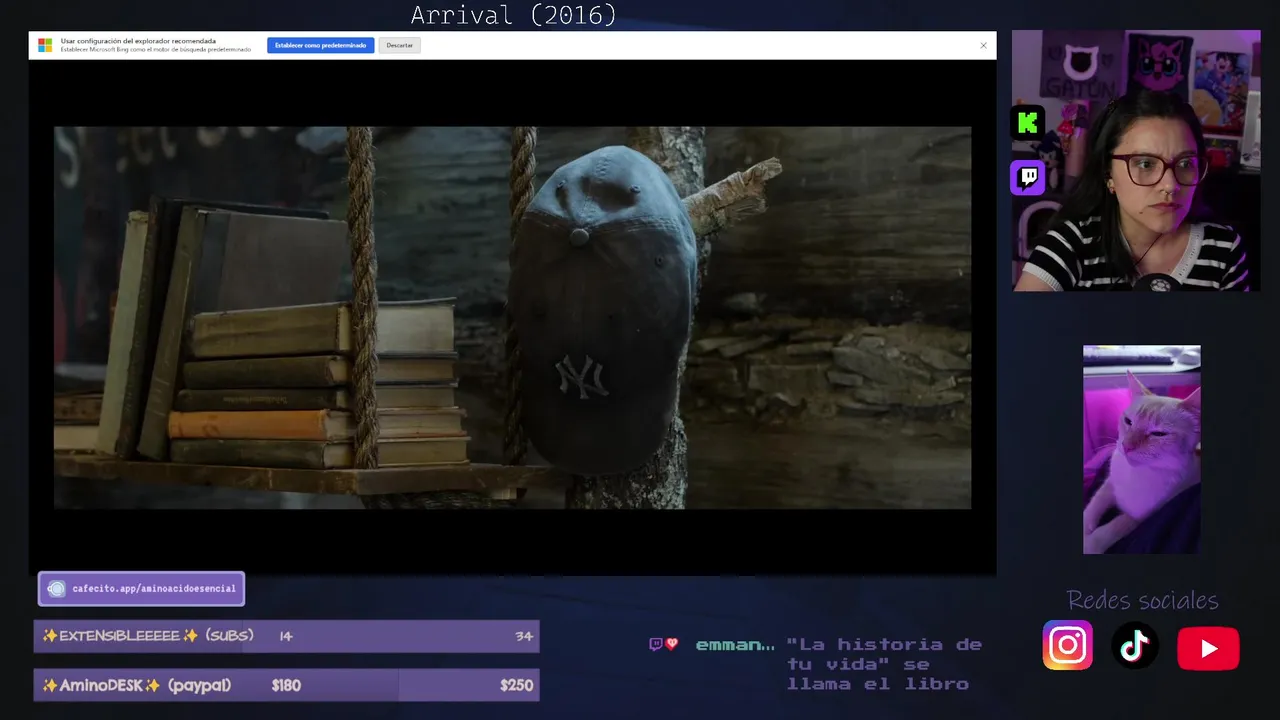Open the YouTube icon under Redes sociales

pyautogui.click(x=1208, y=648)
